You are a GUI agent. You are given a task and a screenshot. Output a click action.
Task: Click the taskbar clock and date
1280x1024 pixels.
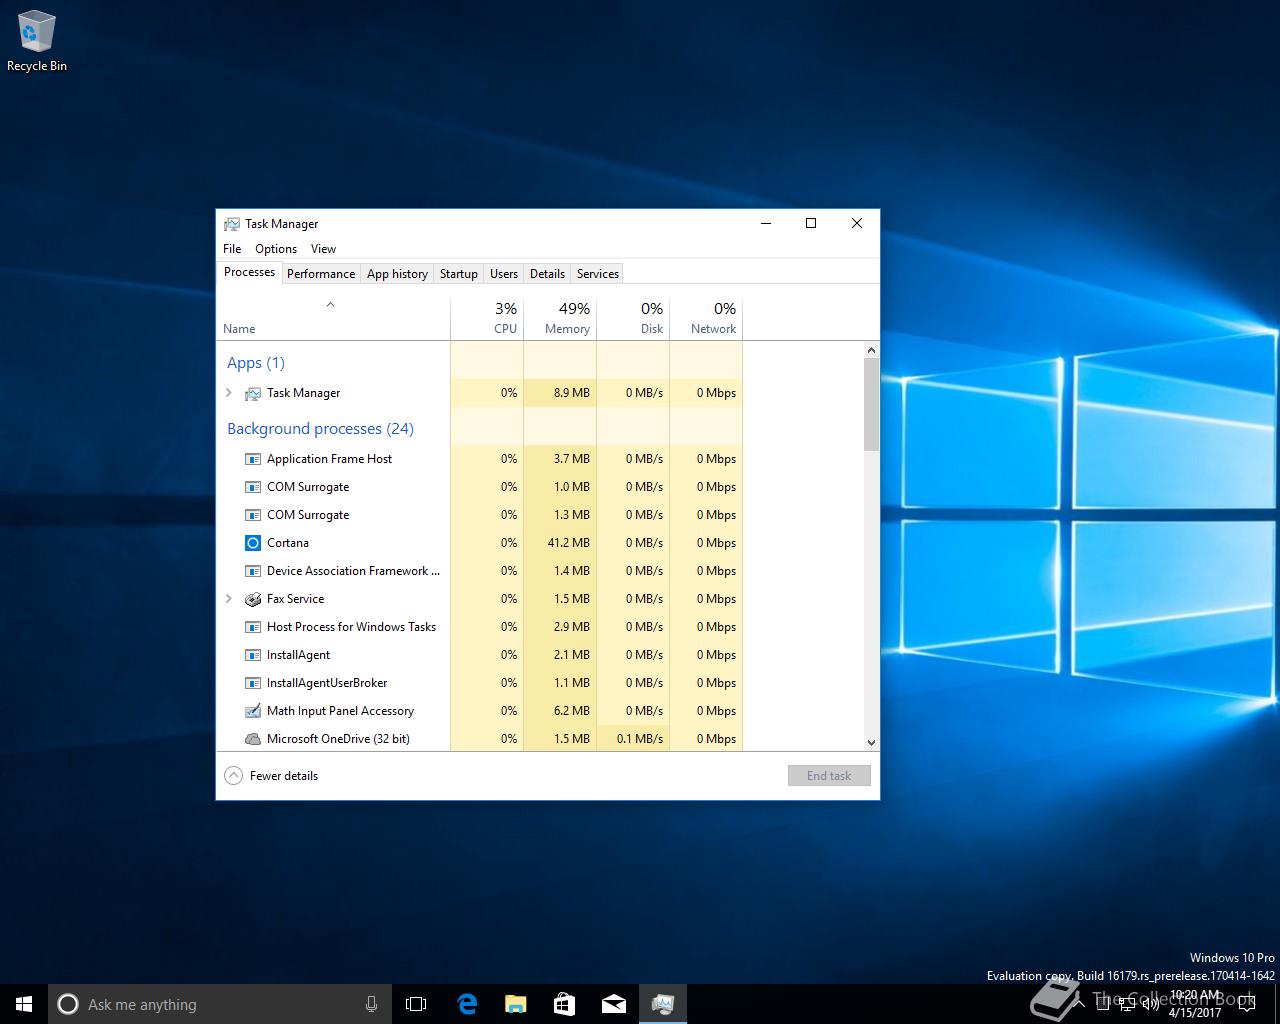tap(1195, 1004)
